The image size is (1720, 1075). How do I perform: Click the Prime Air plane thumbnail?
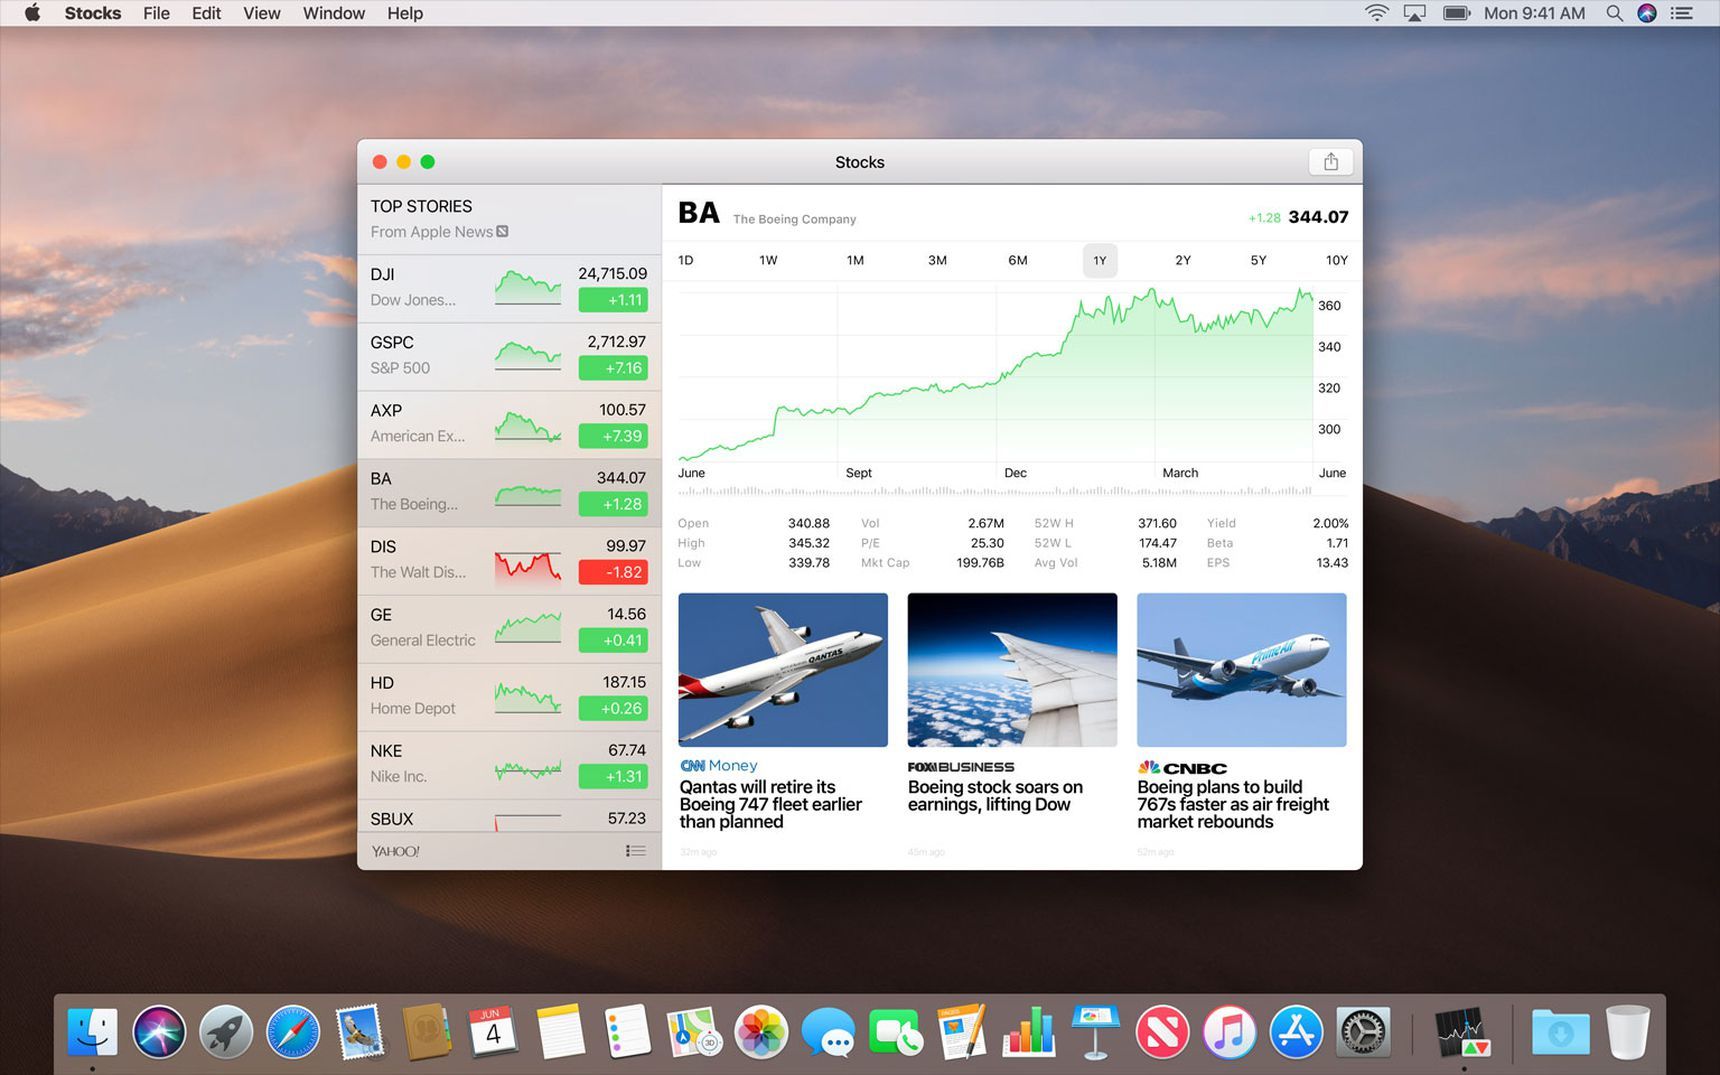pos(1241,670)
